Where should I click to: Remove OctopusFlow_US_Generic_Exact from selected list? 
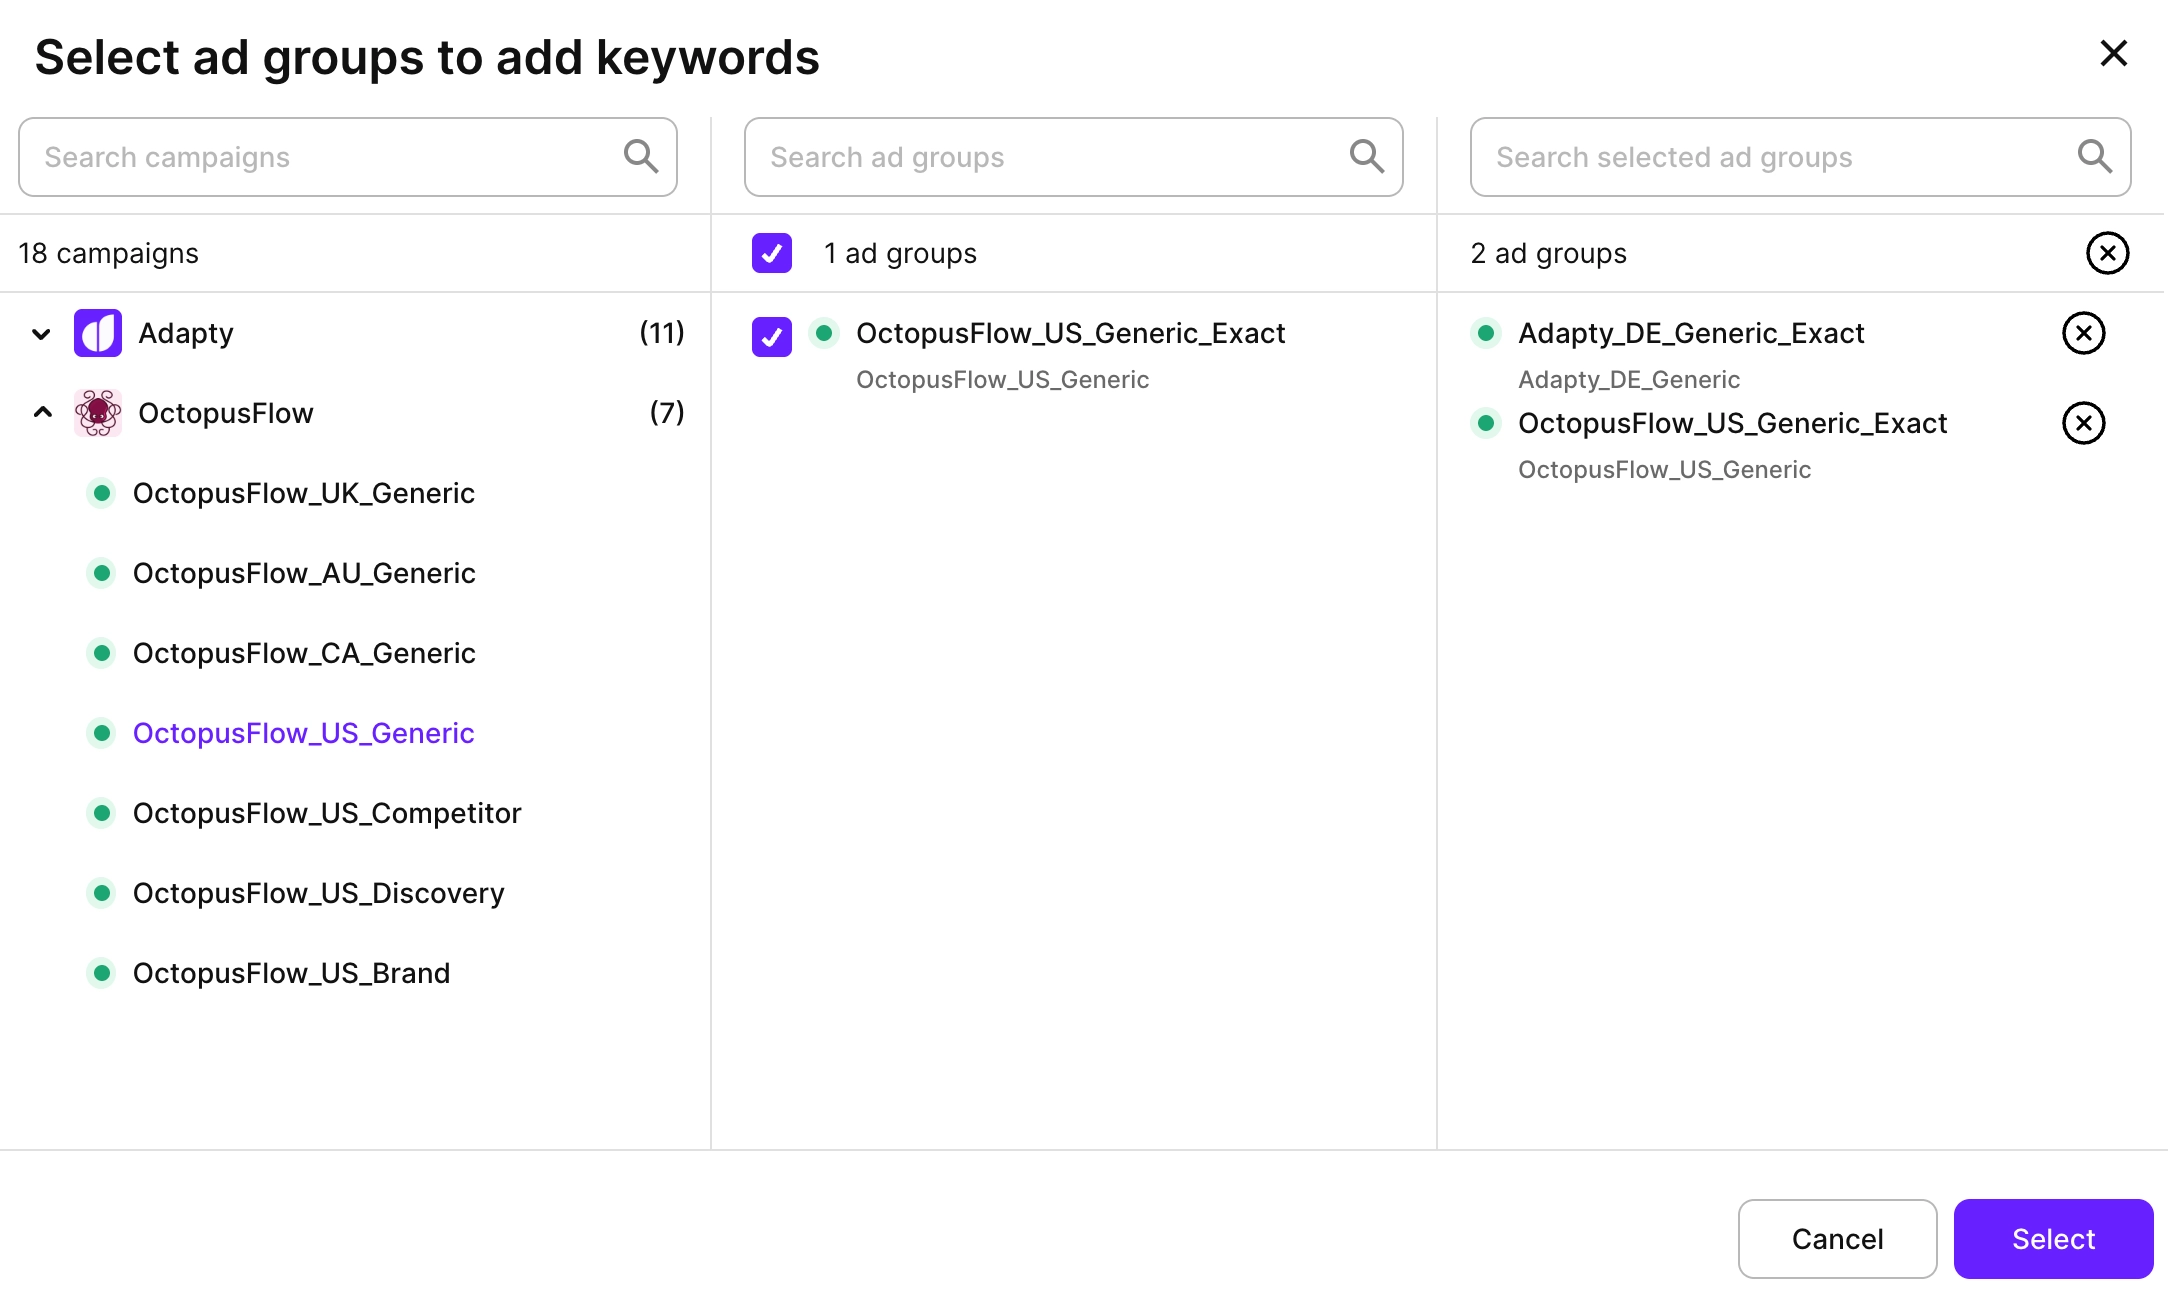[x=2083, y=423]
